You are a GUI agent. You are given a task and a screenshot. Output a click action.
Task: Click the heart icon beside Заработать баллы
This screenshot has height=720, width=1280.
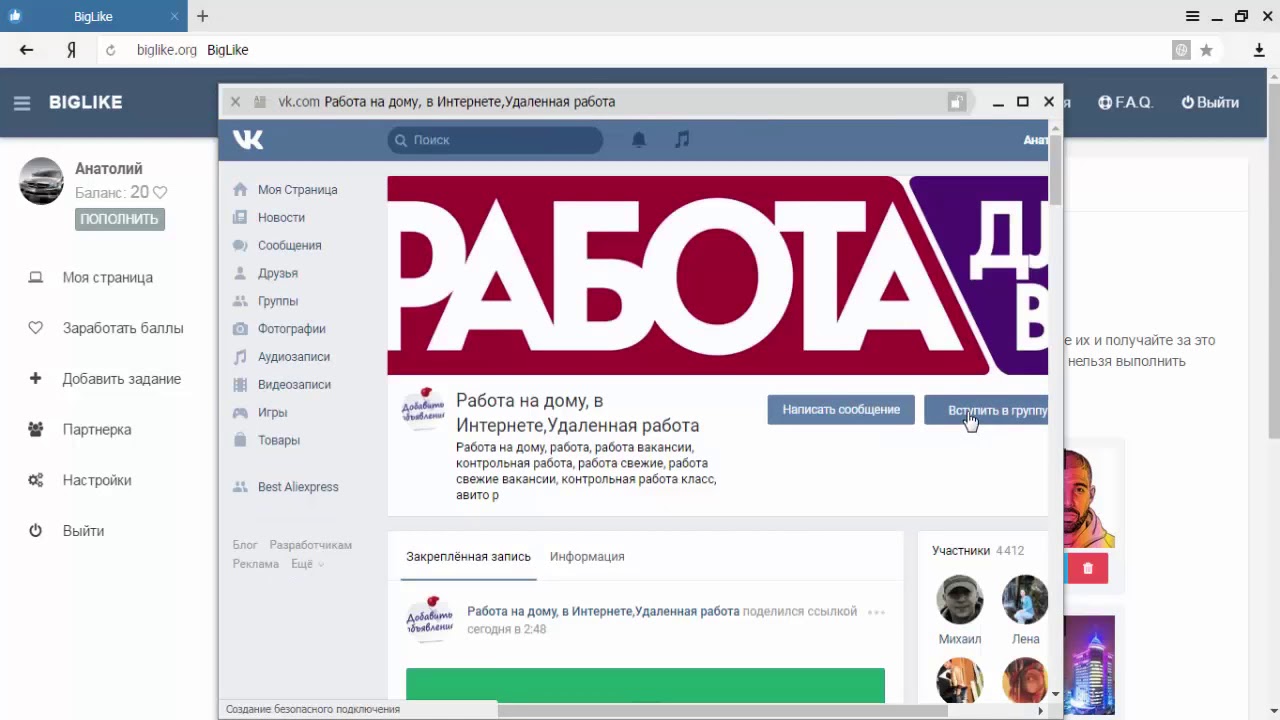click(36, 328)
